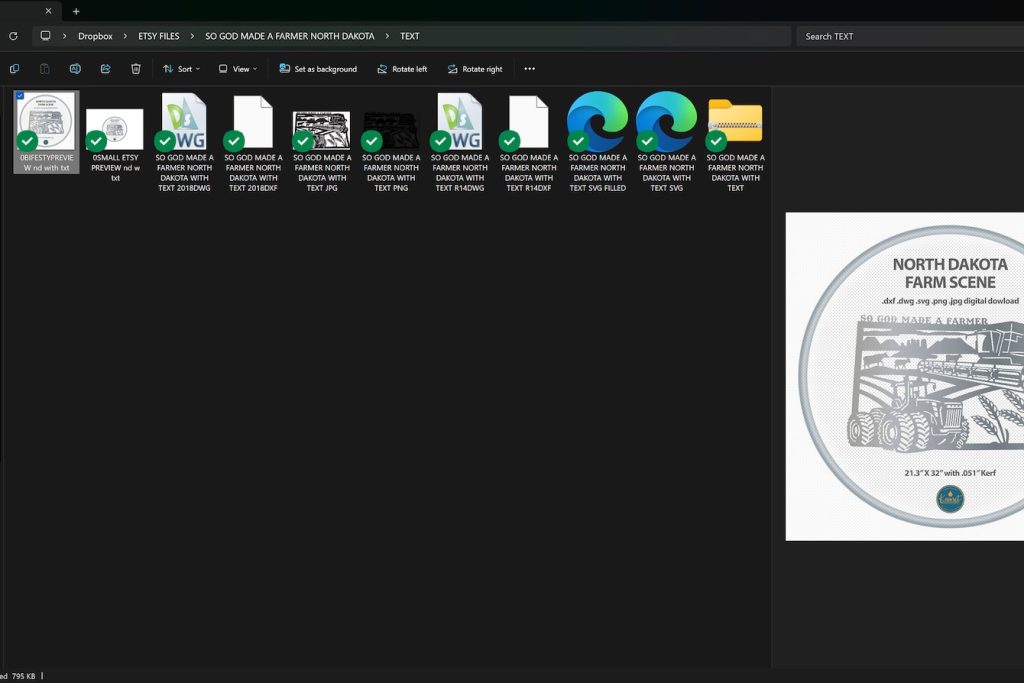
Task: Expand the chevron after ETSY FILES breadcrumb
Action: (192, 36)
